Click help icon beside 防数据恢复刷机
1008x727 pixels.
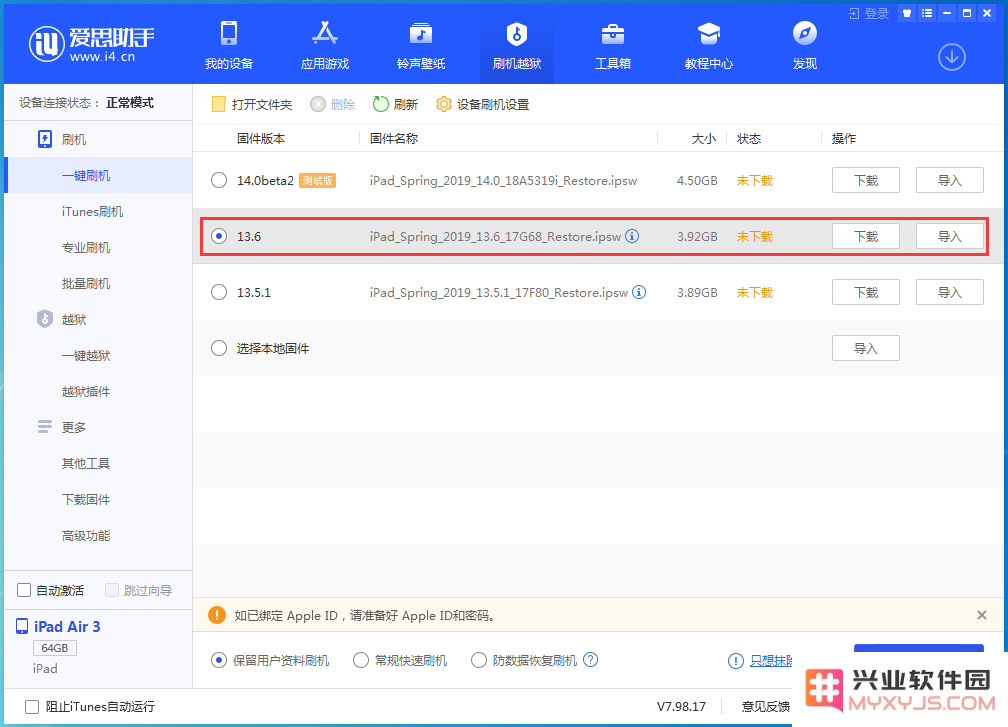click(x=590, y=660)
